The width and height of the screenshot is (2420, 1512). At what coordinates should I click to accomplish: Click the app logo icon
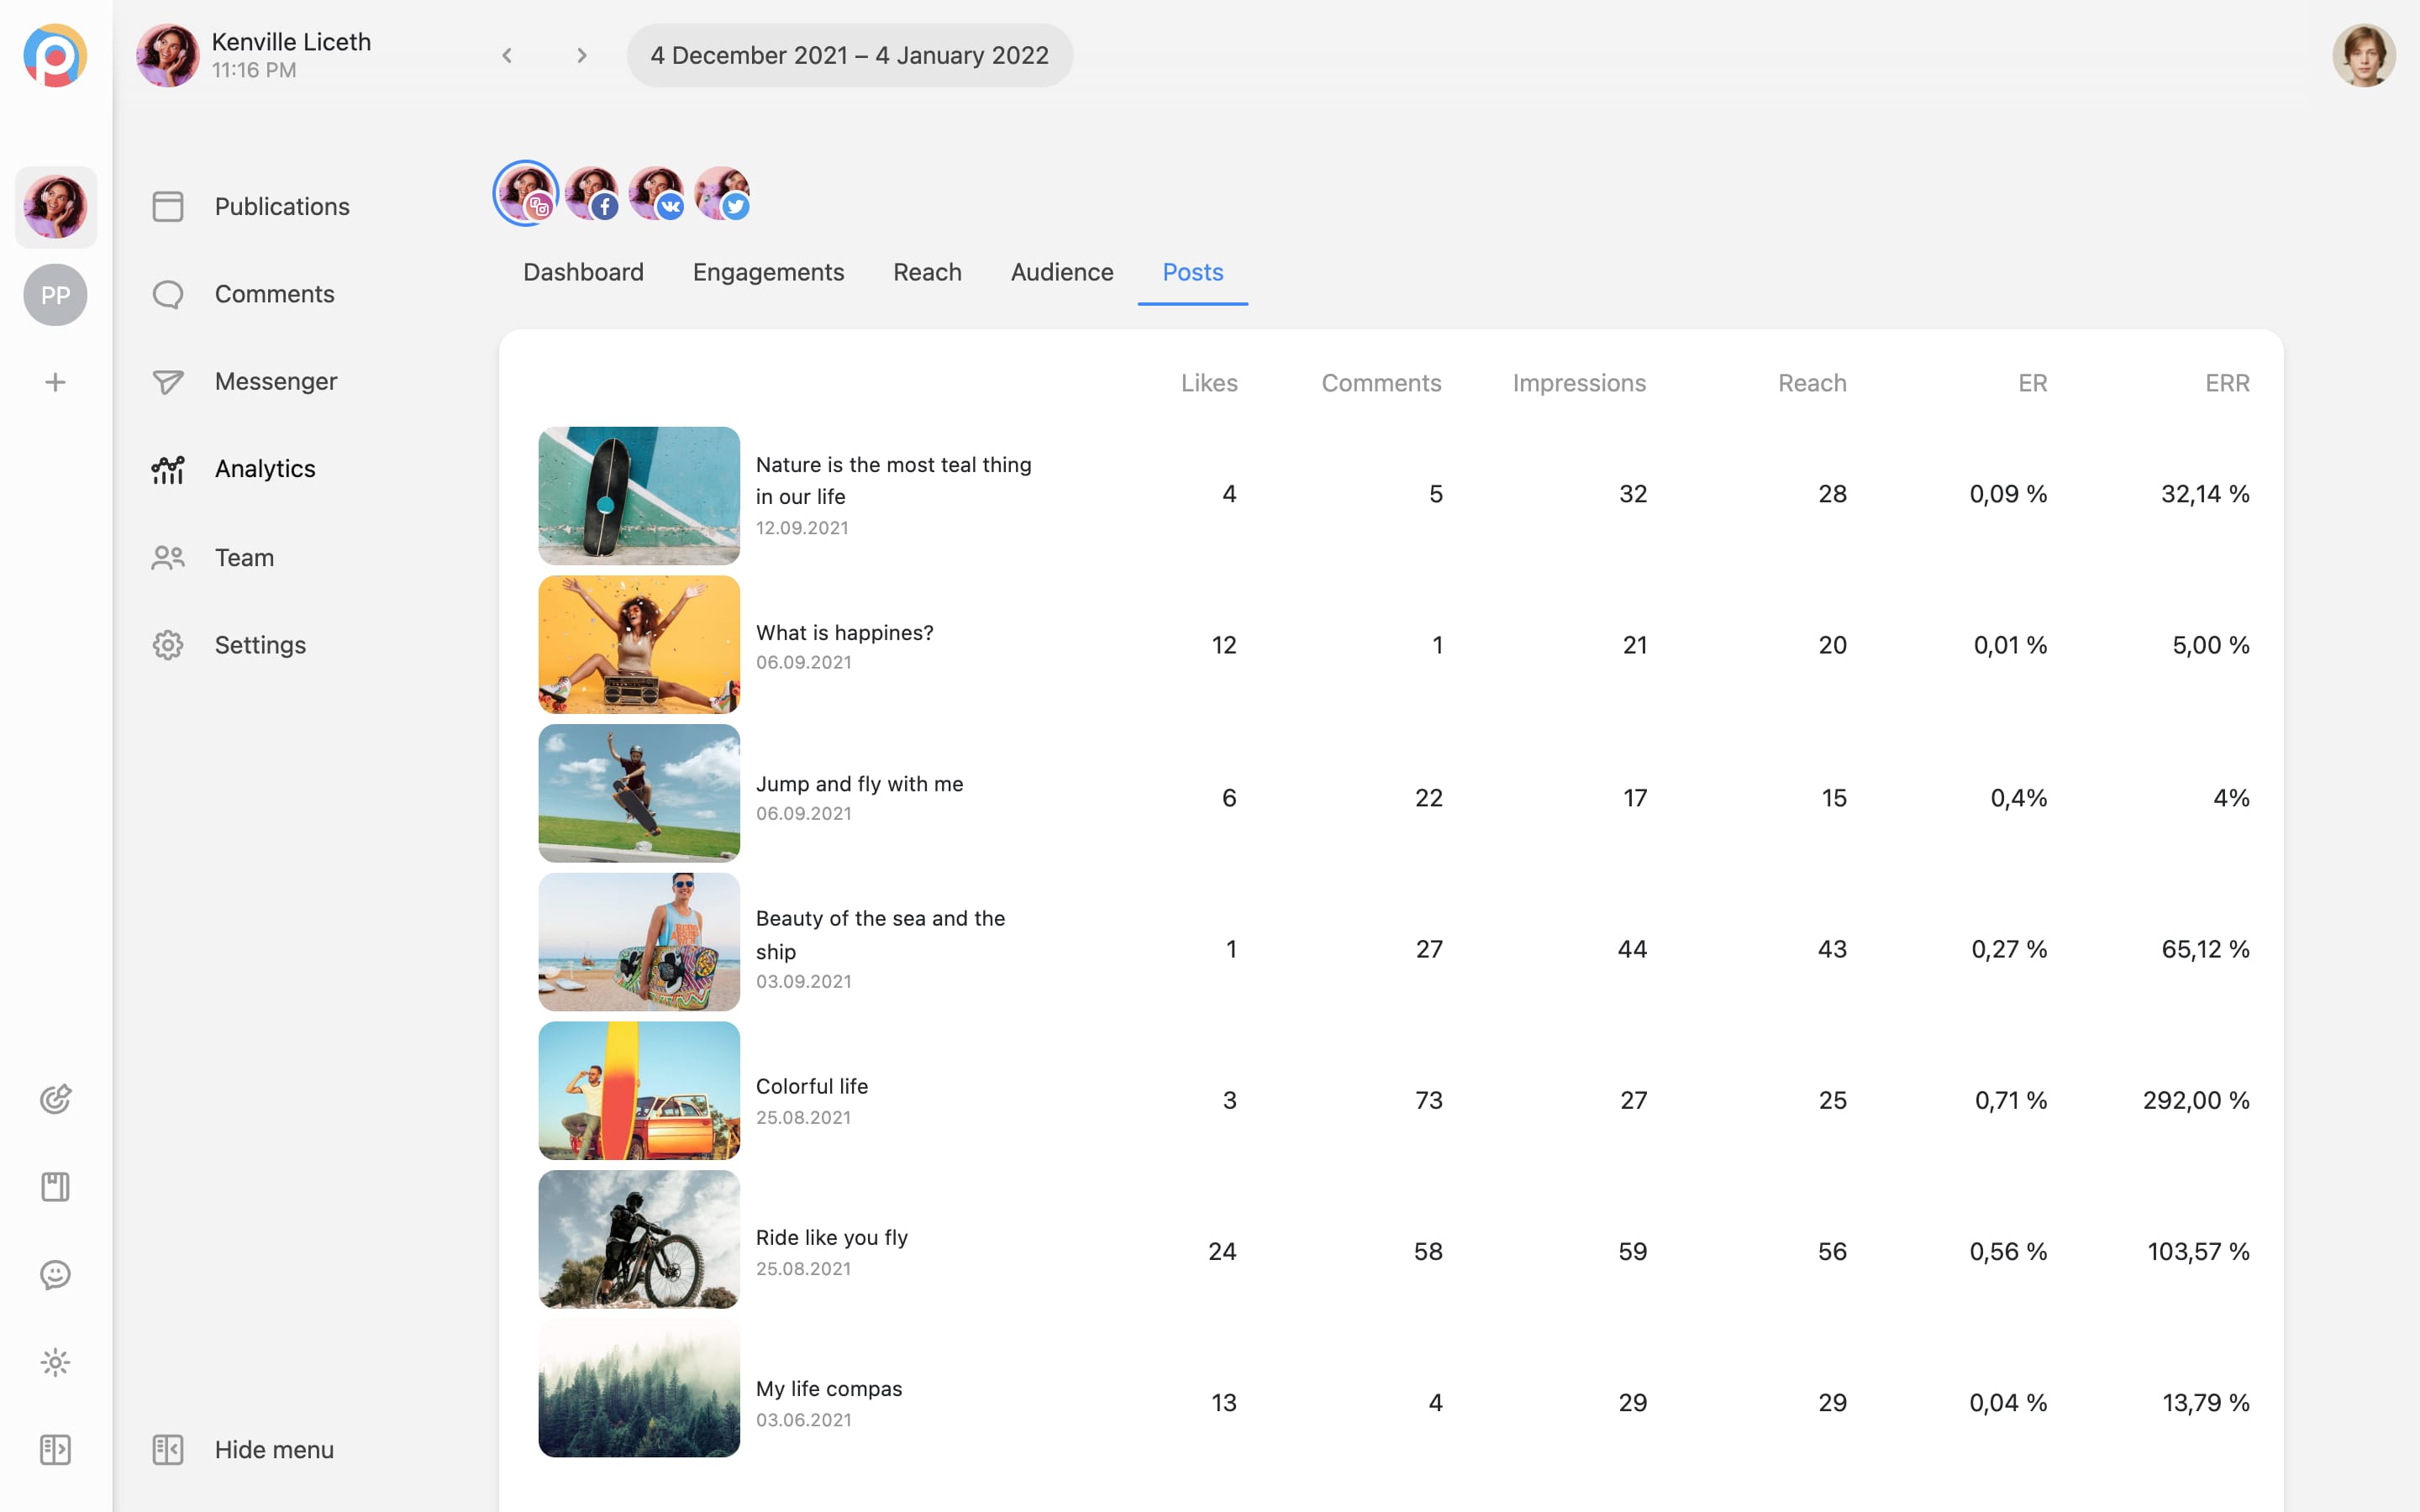55,55
